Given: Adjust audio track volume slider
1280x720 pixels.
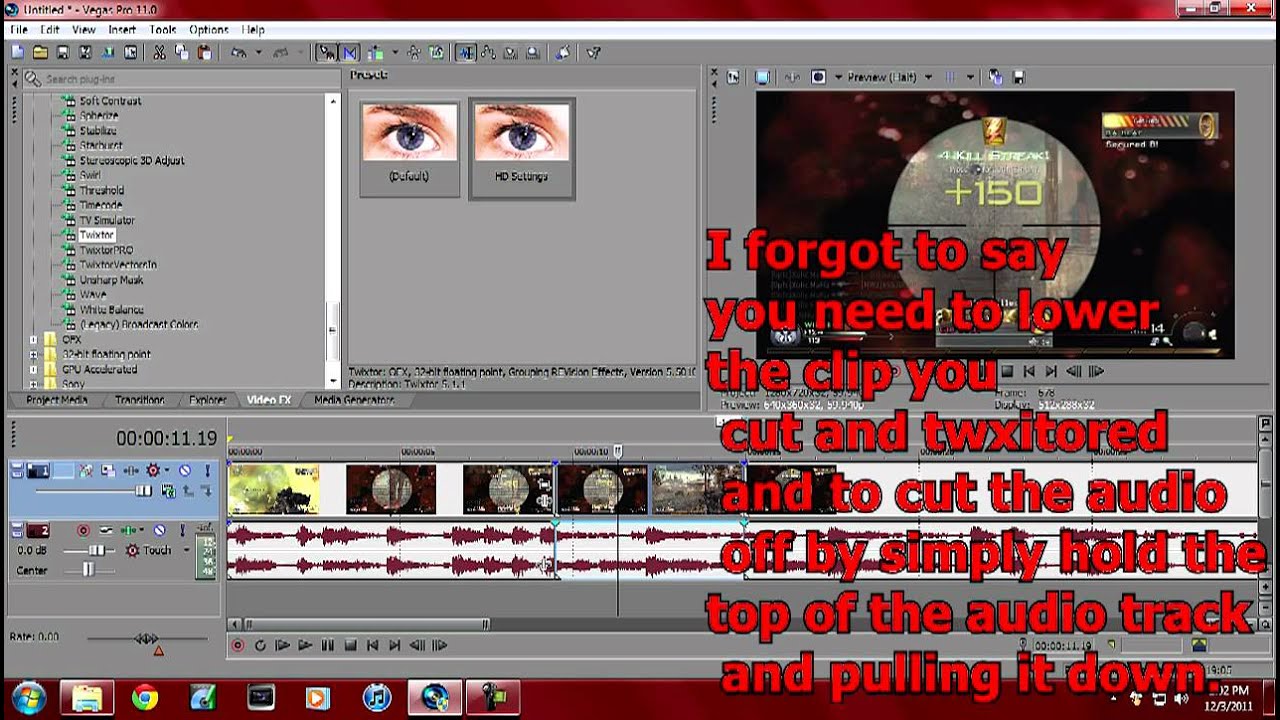Looking at the screenshot, I should pos(97,550).
